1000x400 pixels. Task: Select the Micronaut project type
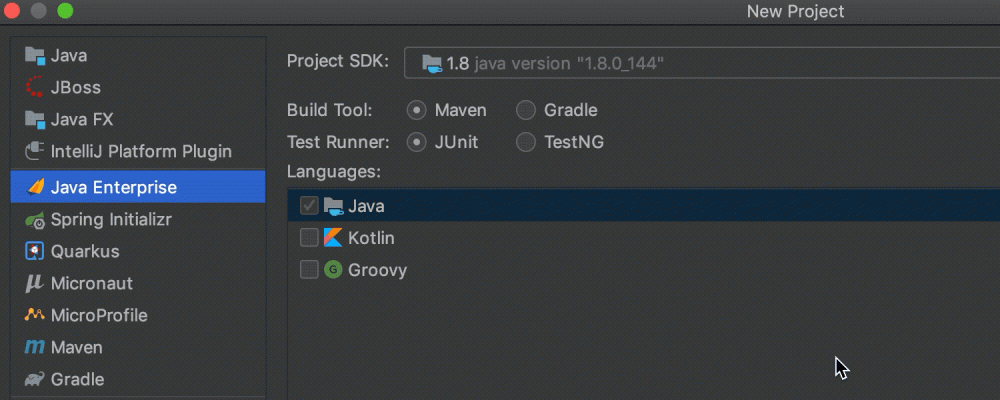click(x=138, y=283)
